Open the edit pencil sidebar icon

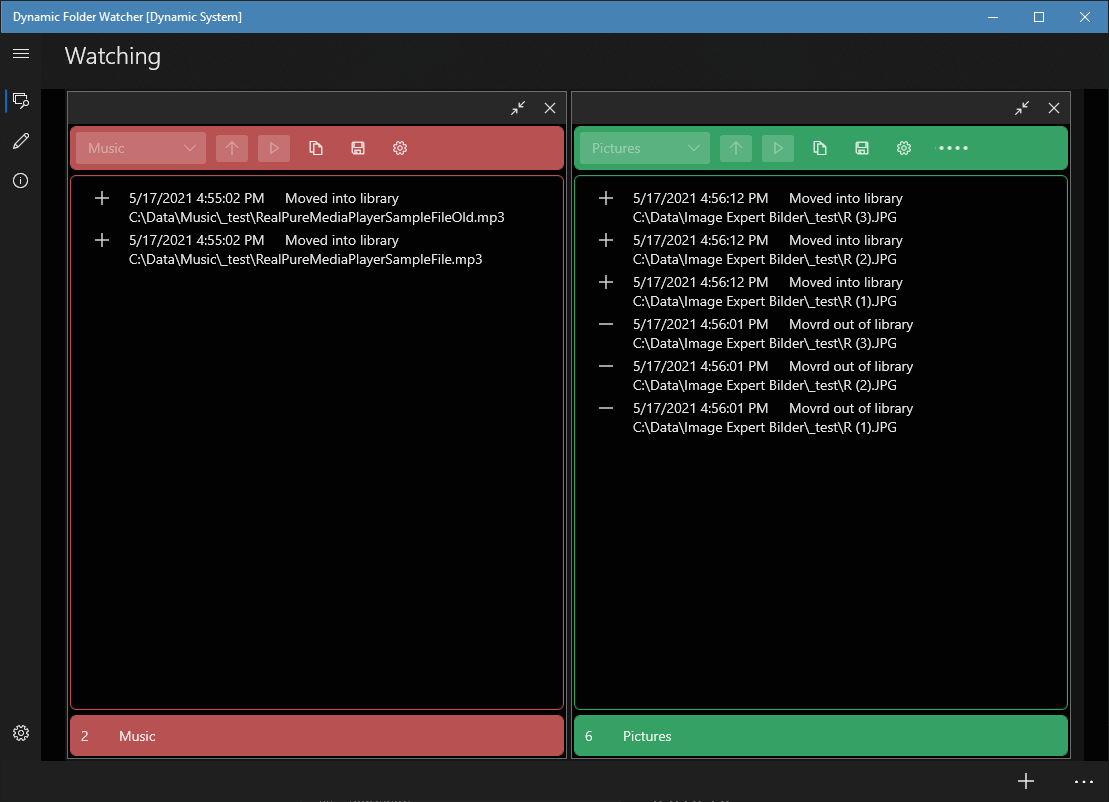tap(21, 141)
